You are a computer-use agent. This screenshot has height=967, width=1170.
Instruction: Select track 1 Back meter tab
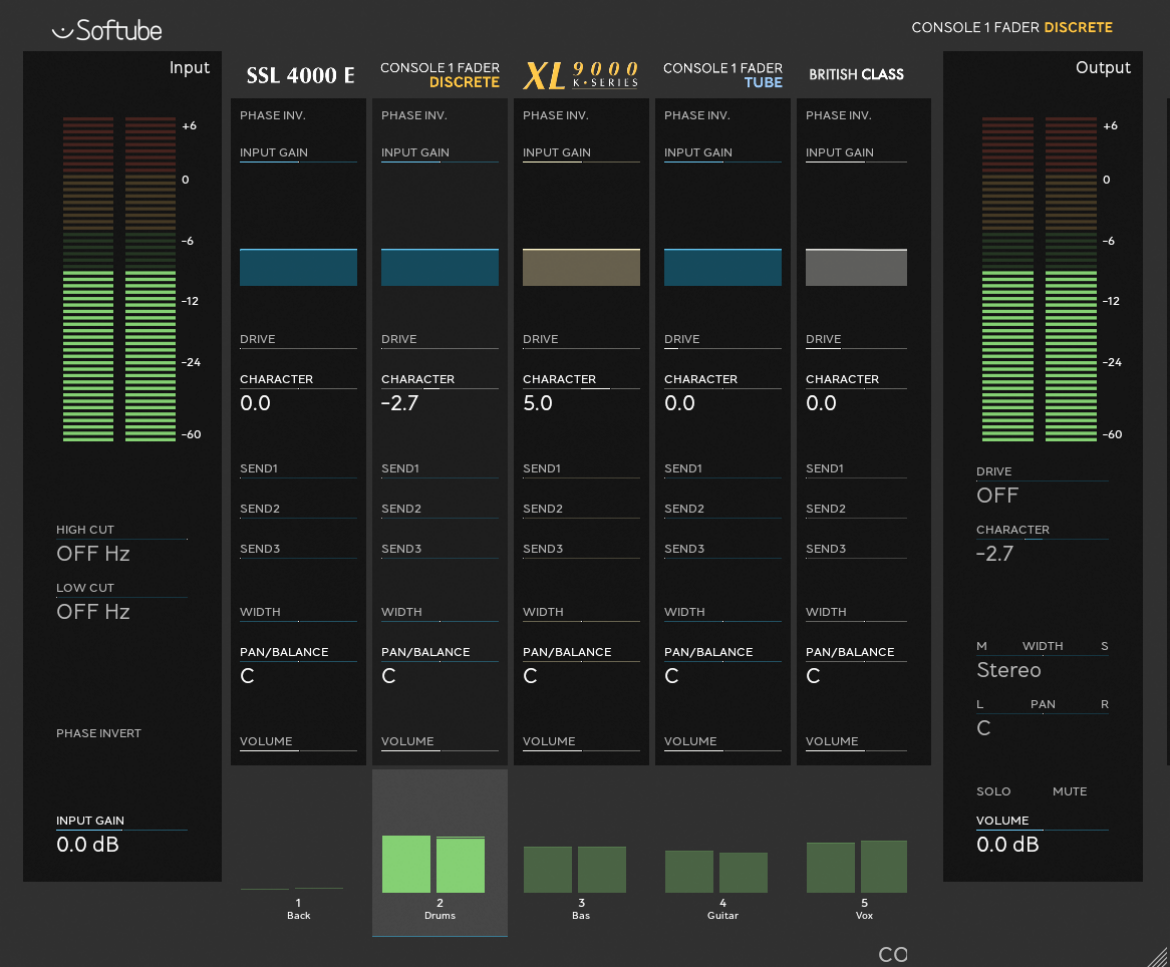(298, 853)
